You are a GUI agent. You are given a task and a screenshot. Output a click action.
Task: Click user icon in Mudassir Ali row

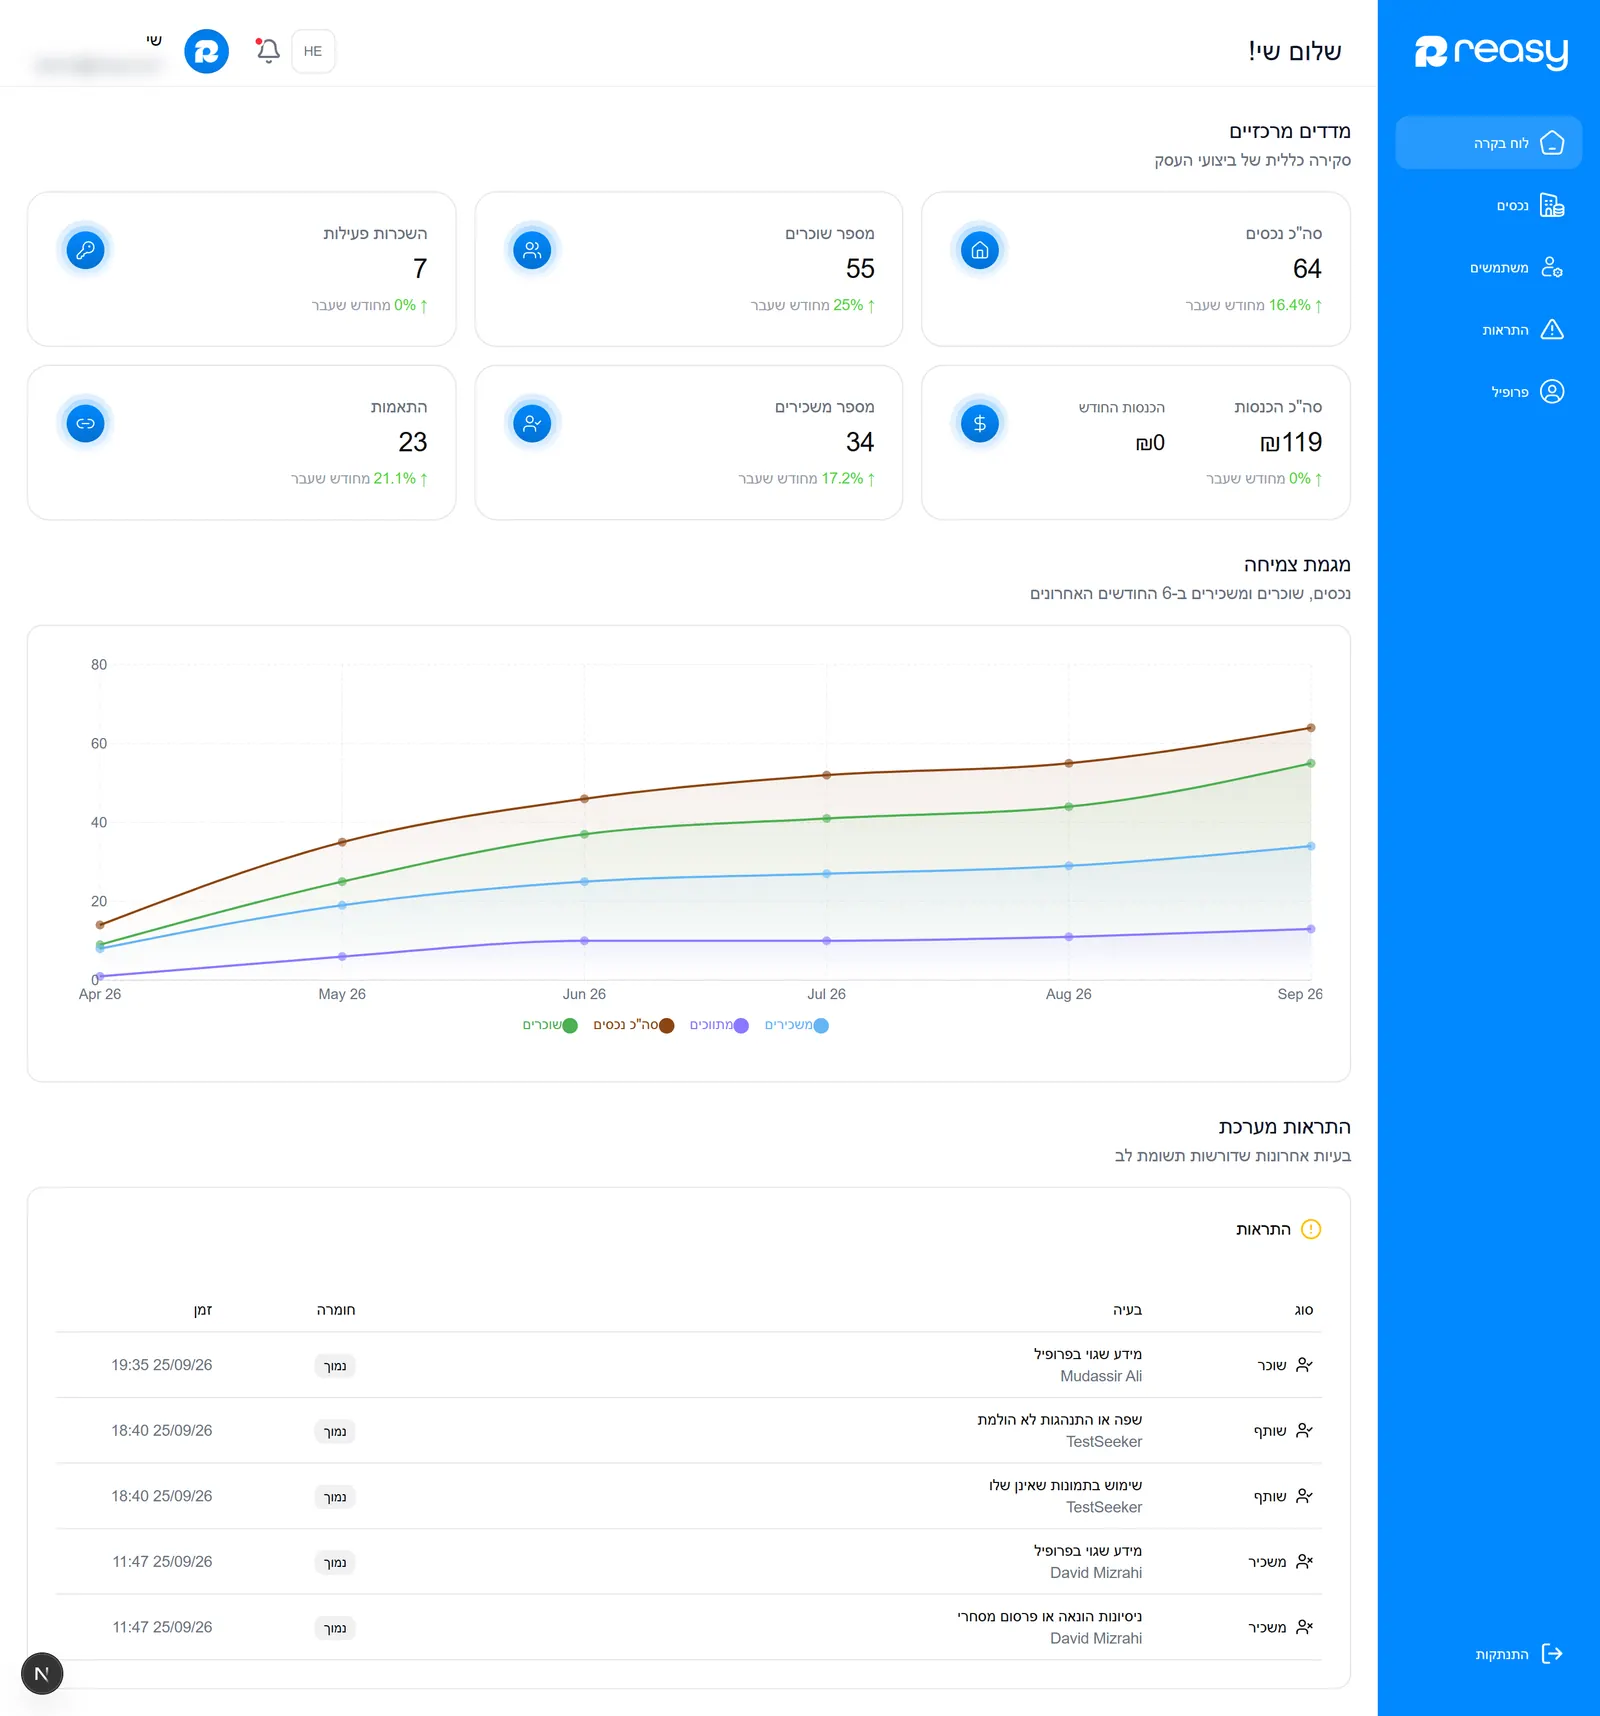click(x=1304, y=1365)
